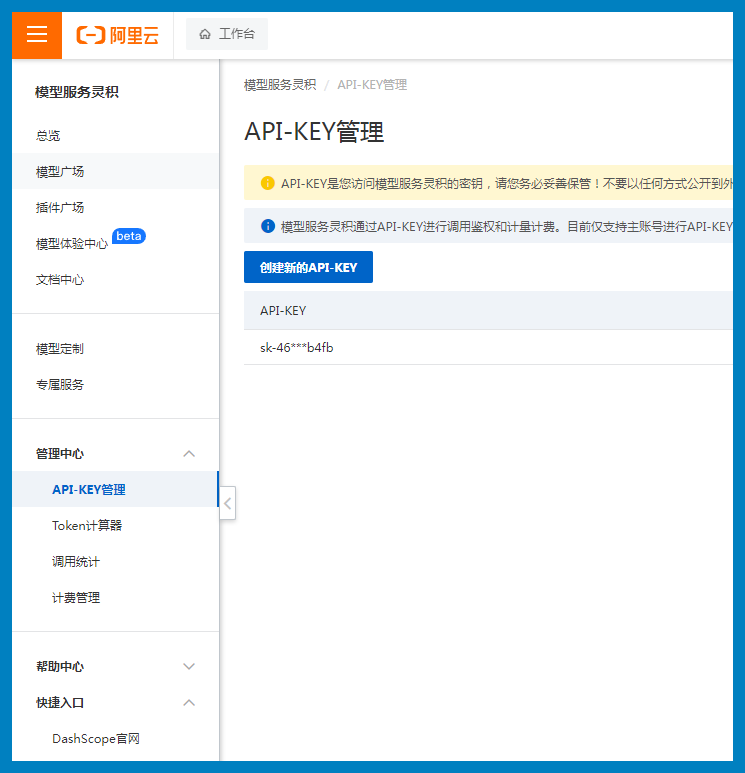Screen dimensions: 745x773
Task: Open 插件广场 sidebar item
Action: pyautogui.click(x=60, y=208)
